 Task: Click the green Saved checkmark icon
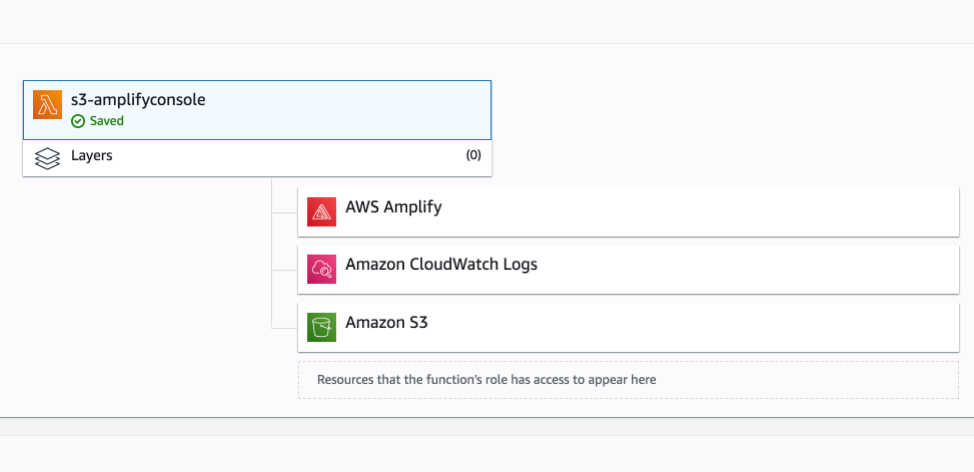(x=77, y=121)
